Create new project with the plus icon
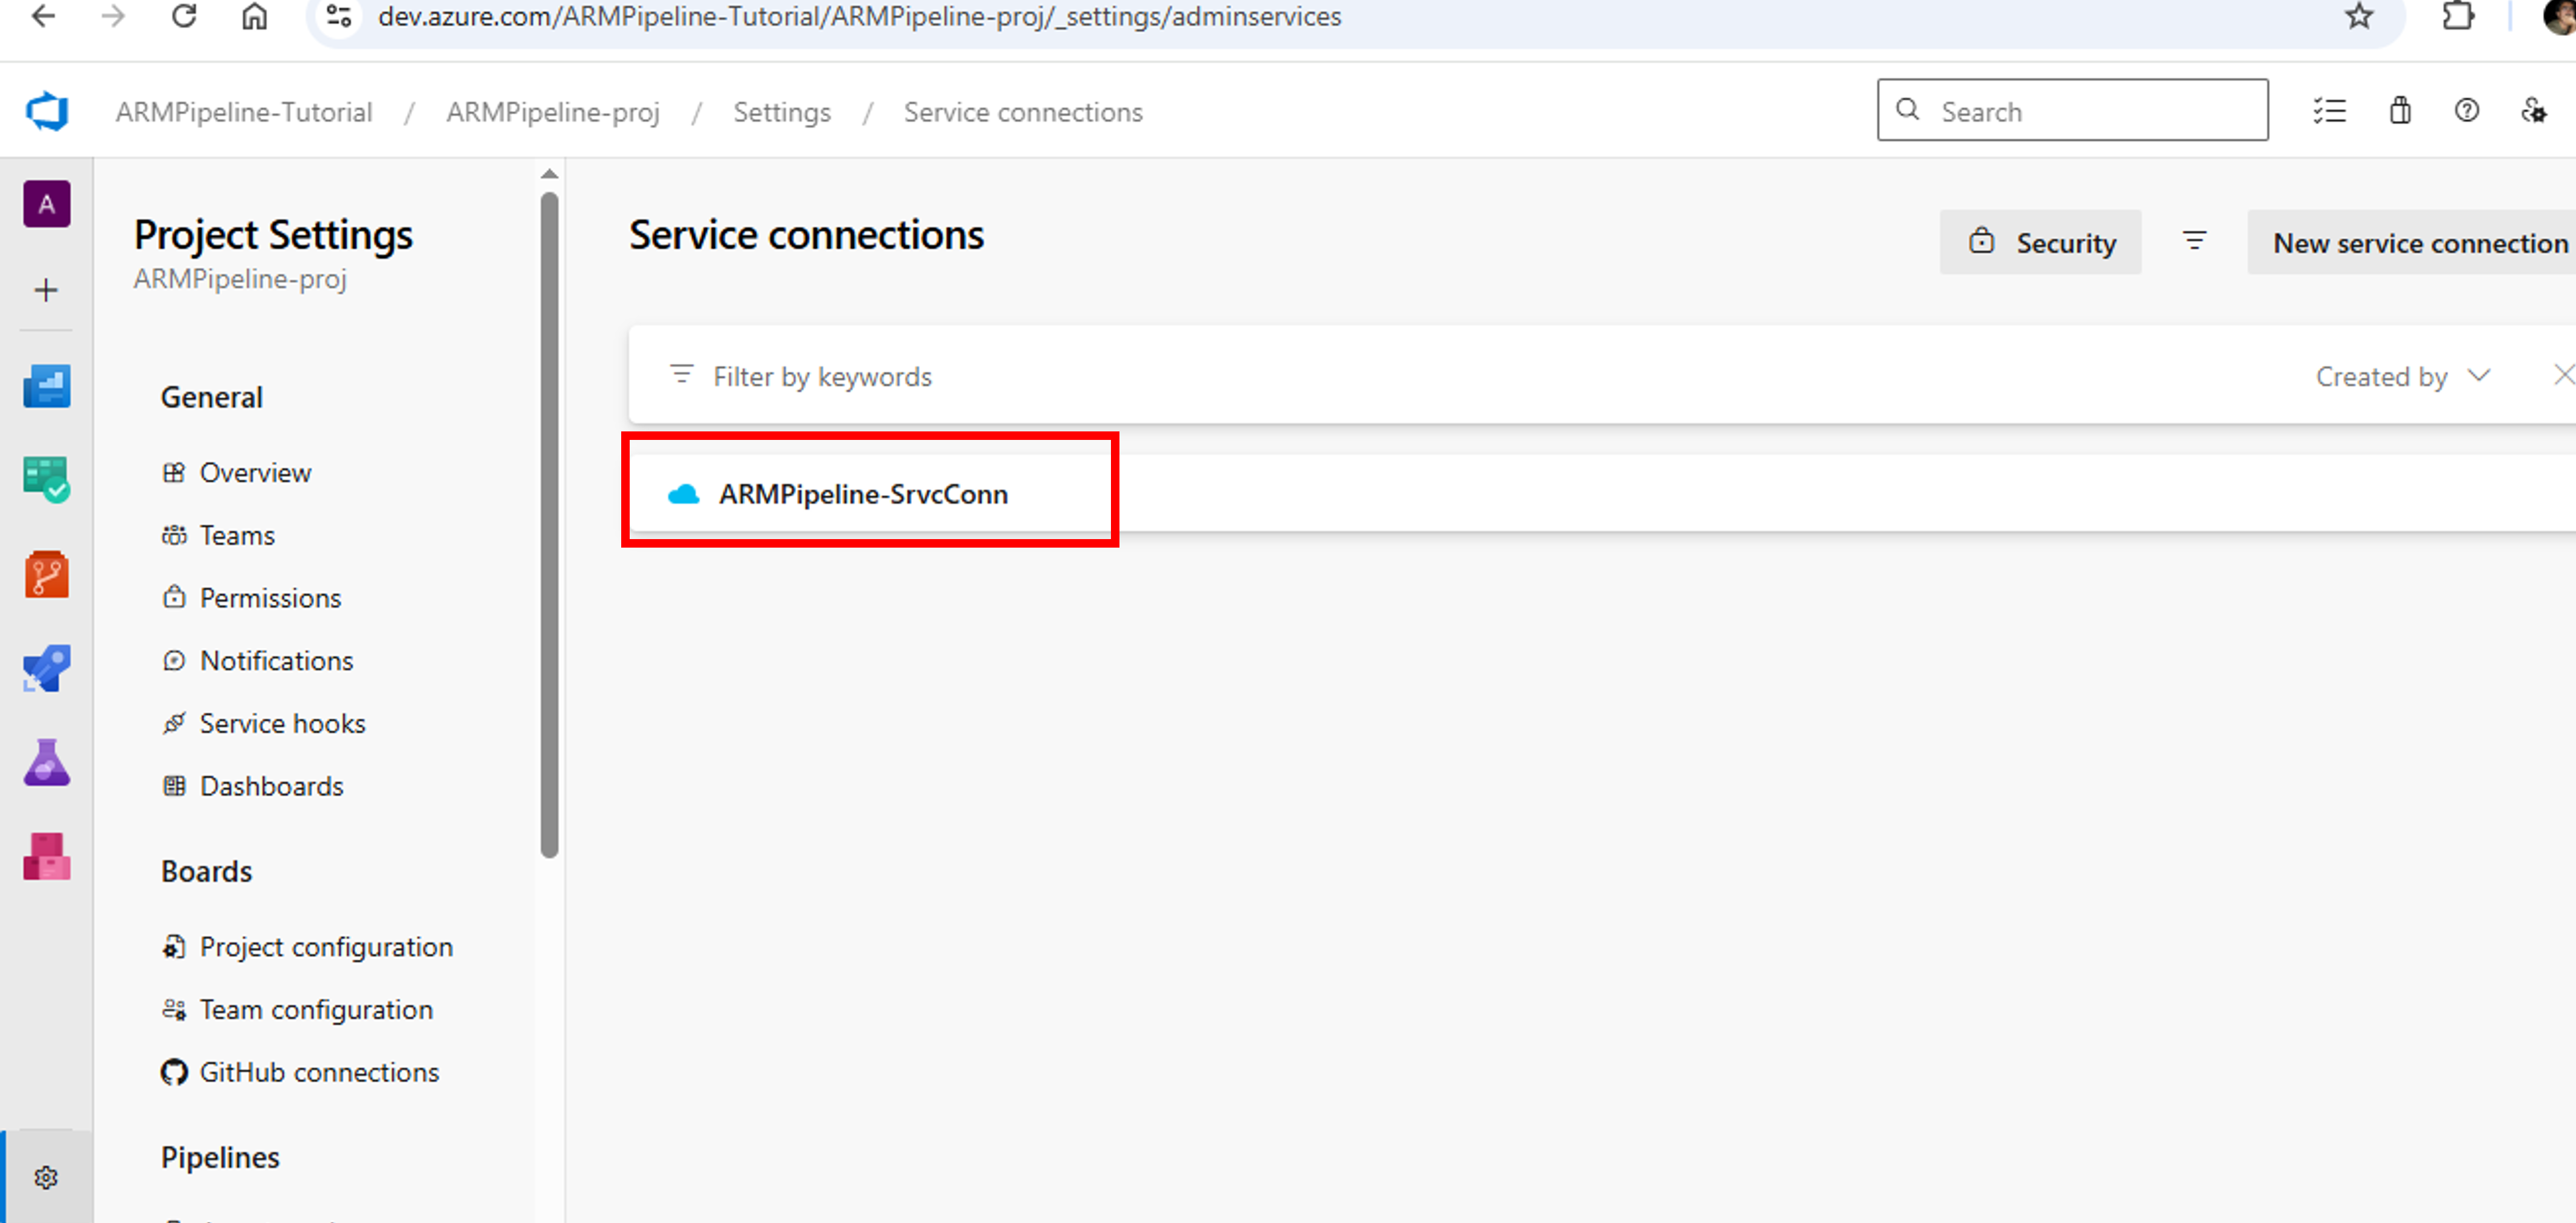This screenshot has height=1223, width=2576. point(46,290)
